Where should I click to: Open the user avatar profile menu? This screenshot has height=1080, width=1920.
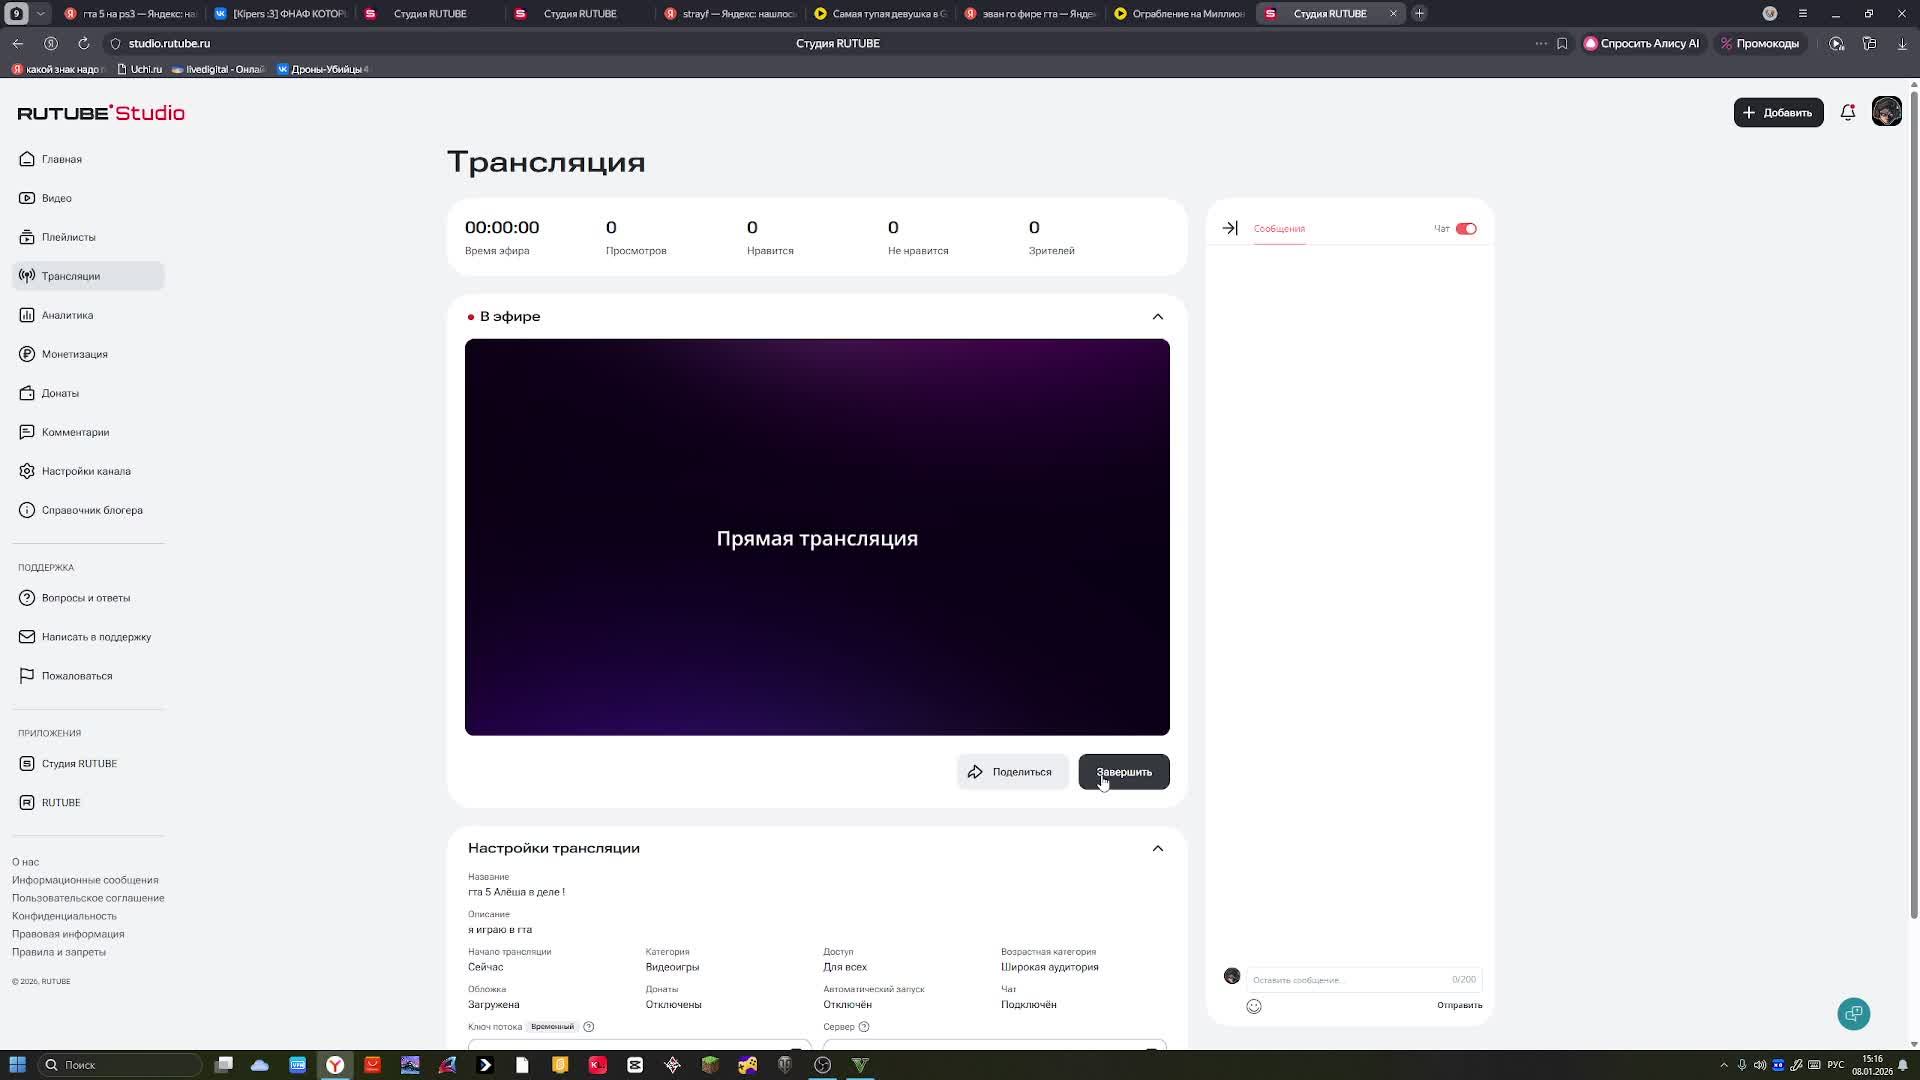(1886, 112)
